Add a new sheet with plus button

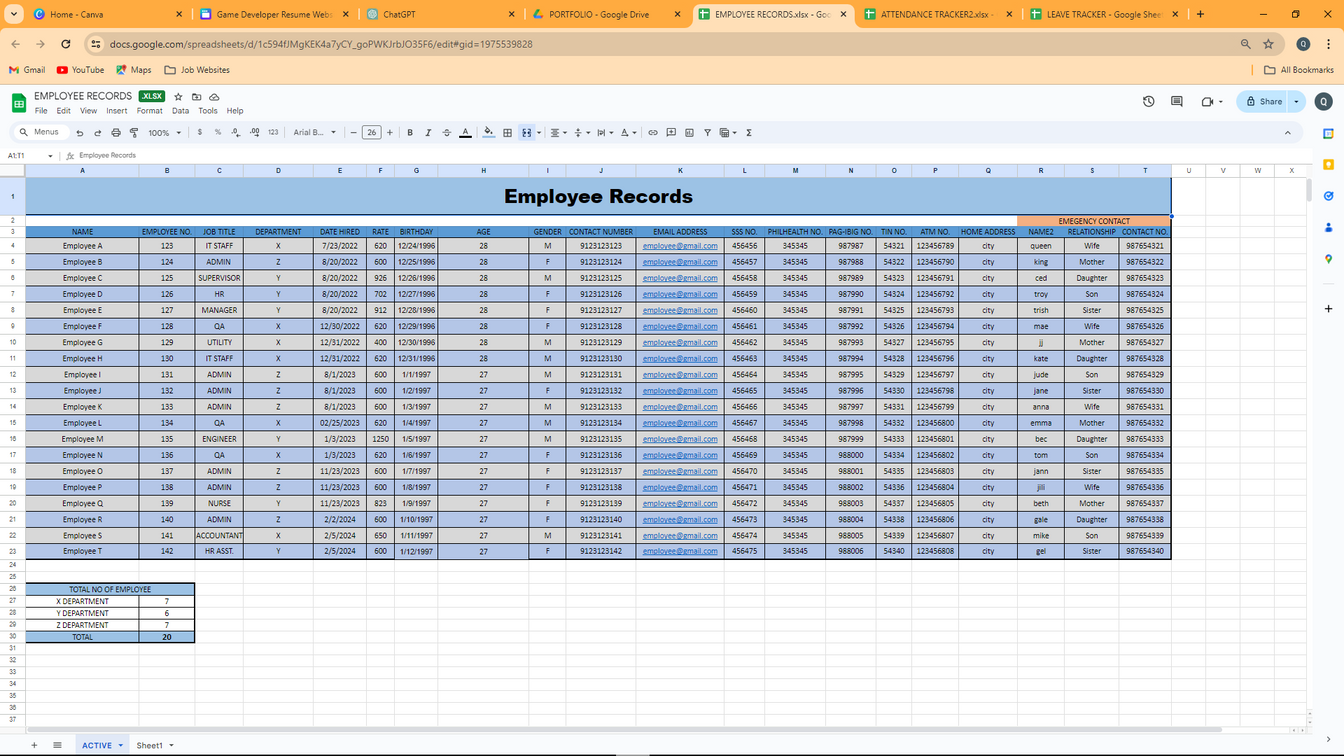pyautogui.click(x=34, y=745)
